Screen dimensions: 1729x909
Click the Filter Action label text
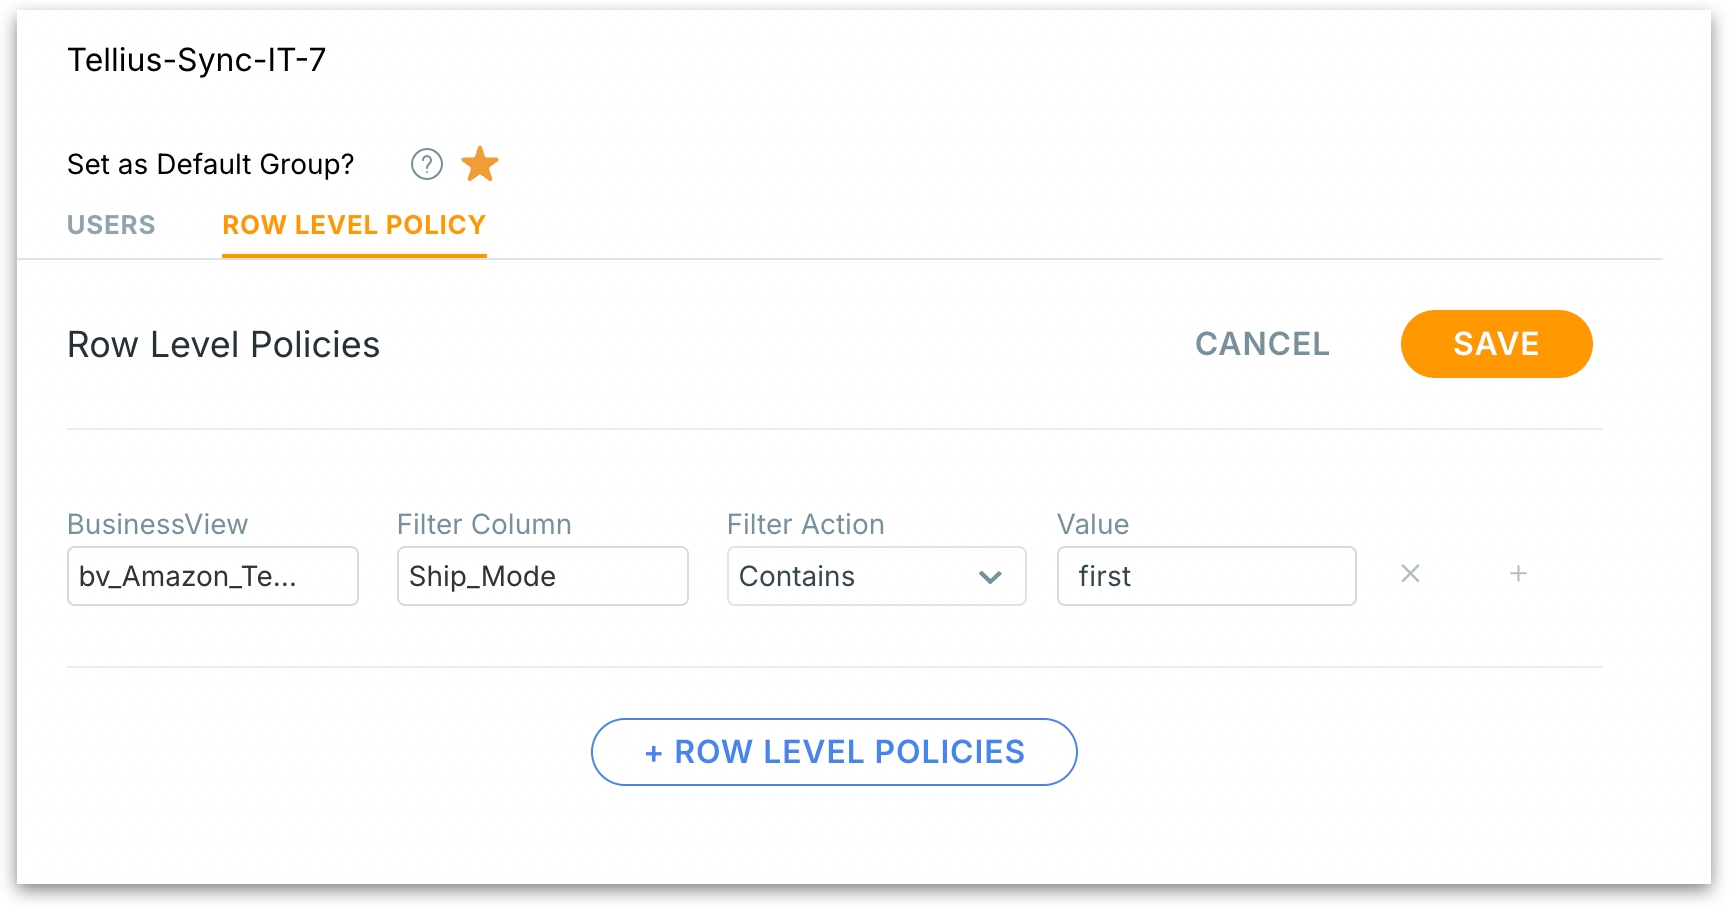[x=806, y=524]
